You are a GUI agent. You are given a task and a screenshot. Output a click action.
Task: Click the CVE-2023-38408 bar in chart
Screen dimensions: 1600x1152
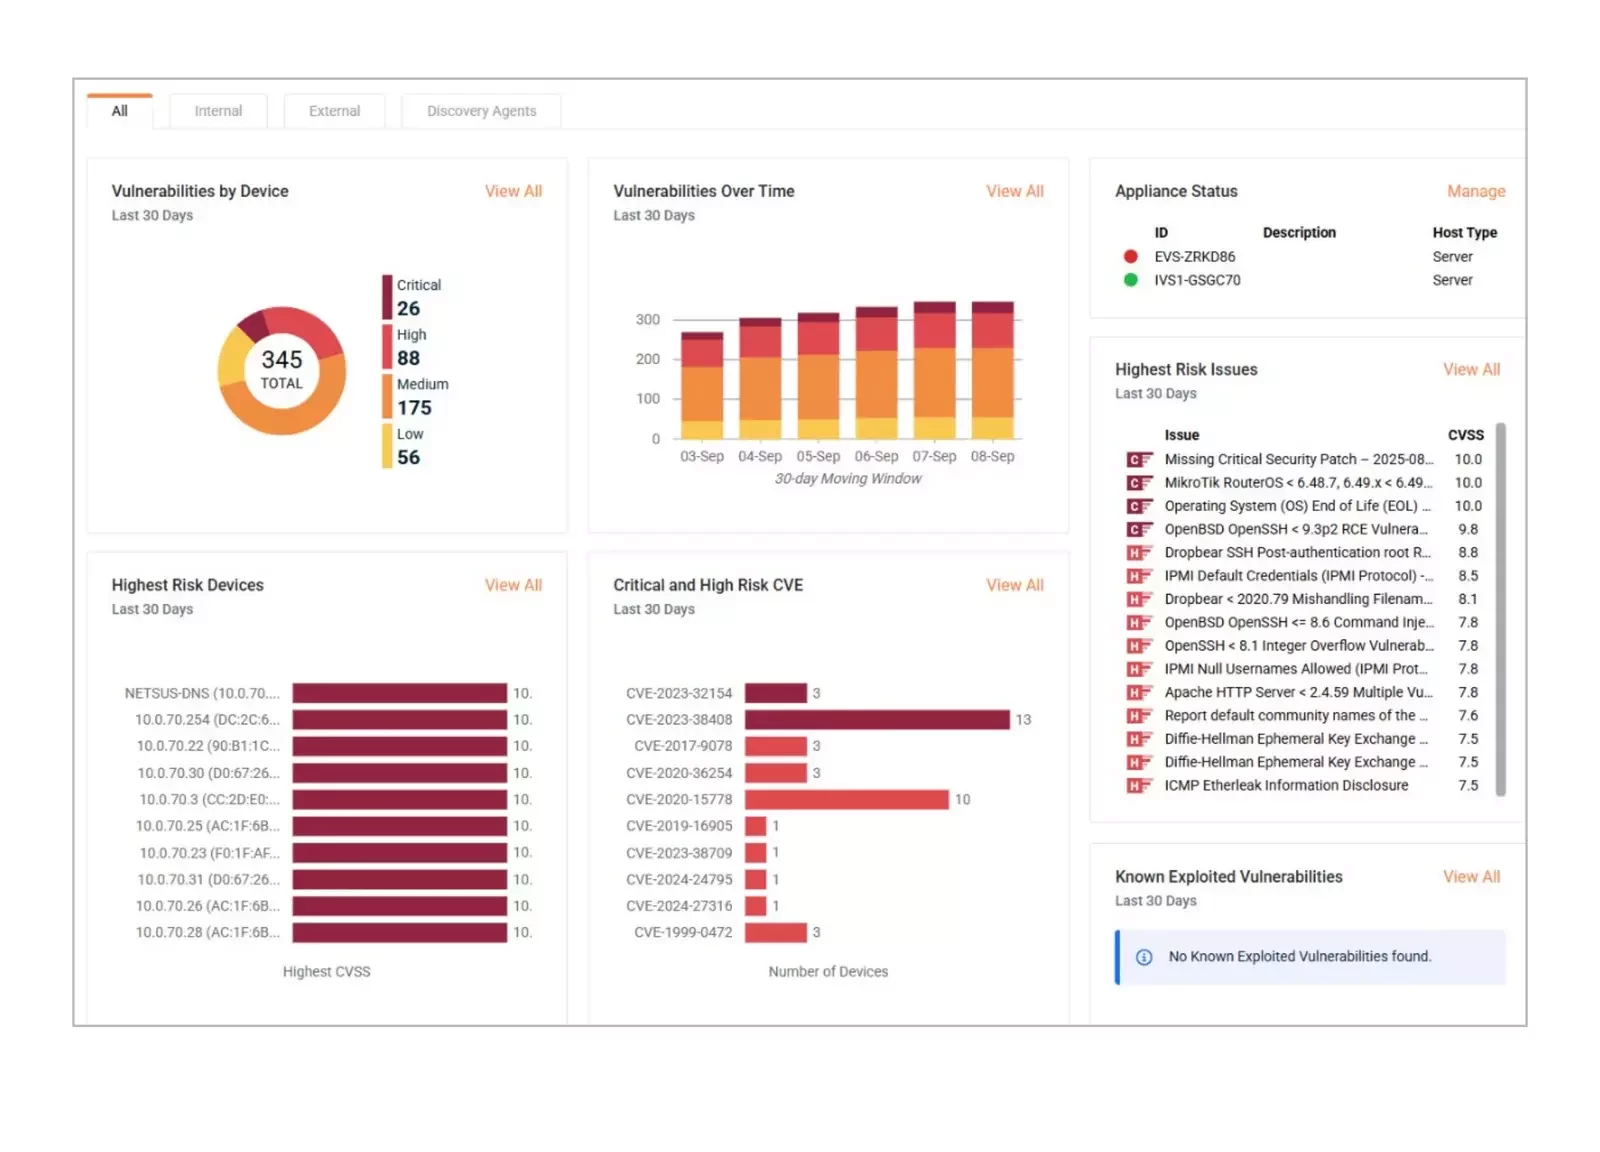pos(876,720)
